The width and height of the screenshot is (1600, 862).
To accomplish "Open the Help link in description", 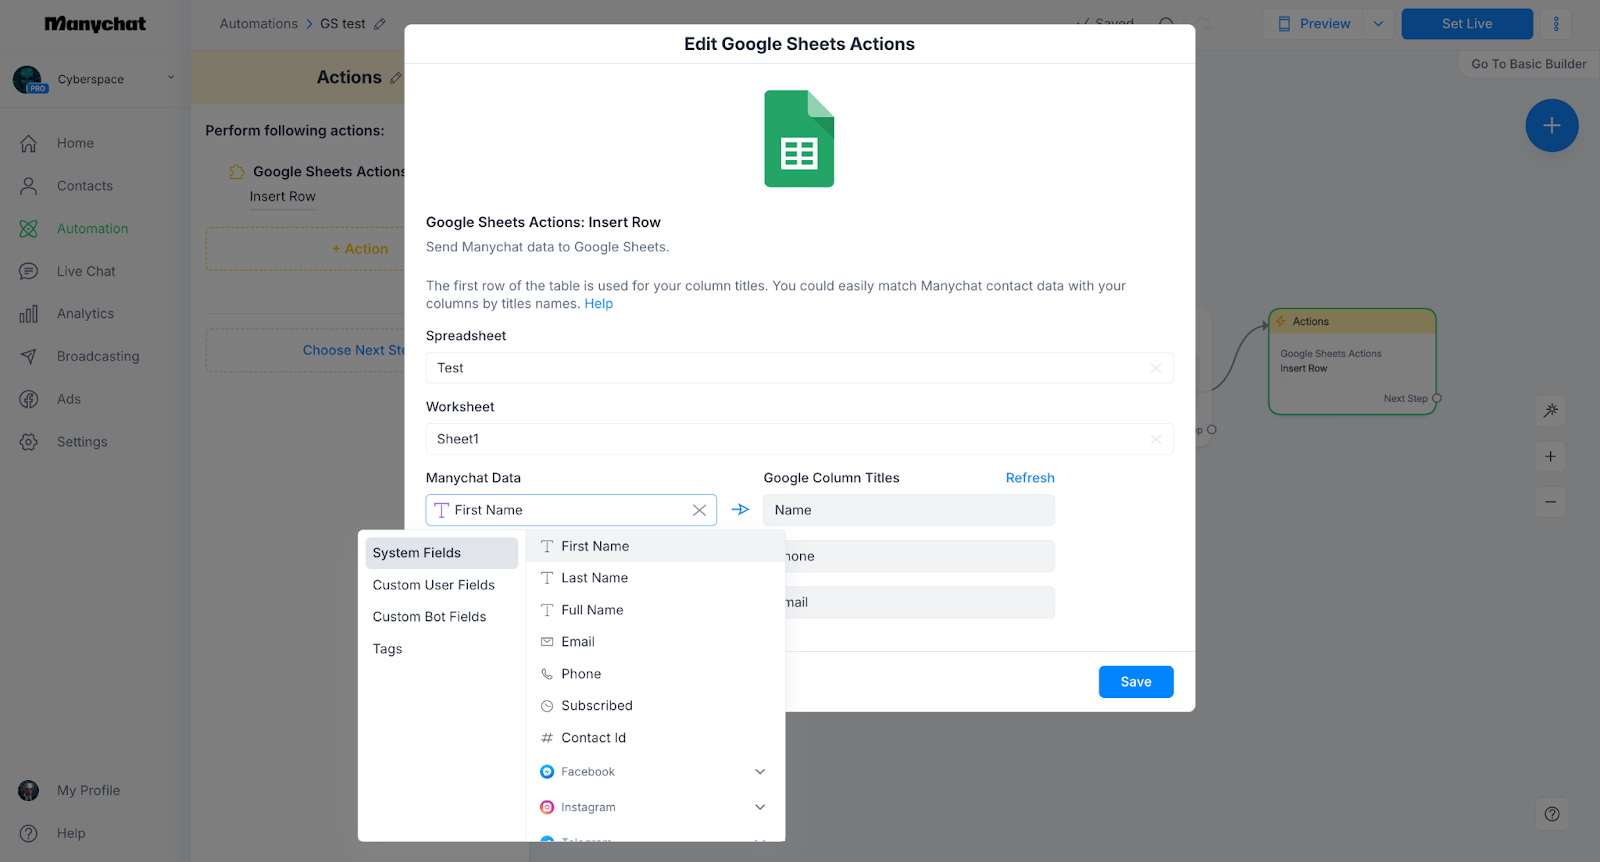I will click(598, 304).
